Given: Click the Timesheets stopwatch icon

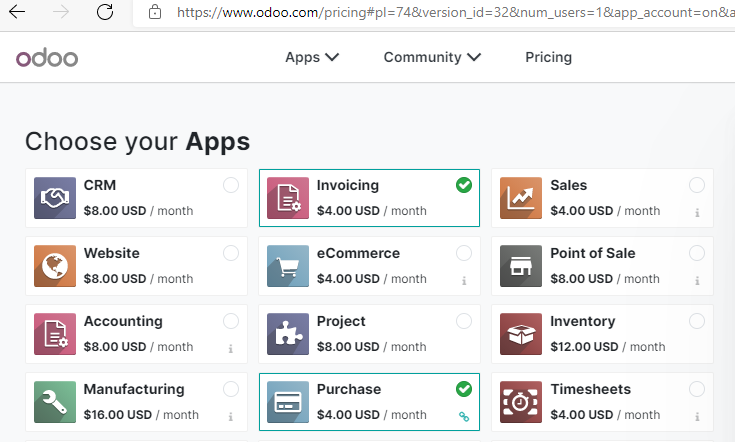Looking at the screenshot, I should (521, 402).
